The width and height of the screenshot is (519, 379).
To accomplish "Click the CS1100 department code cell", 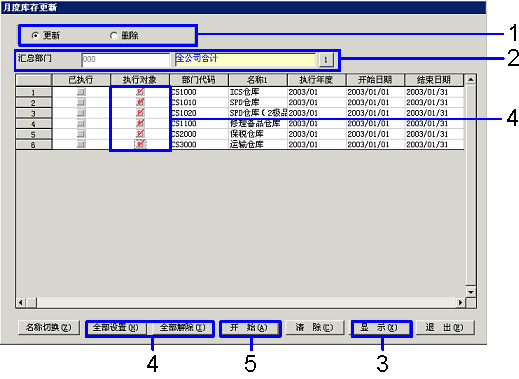I will (x=199, y=123).
